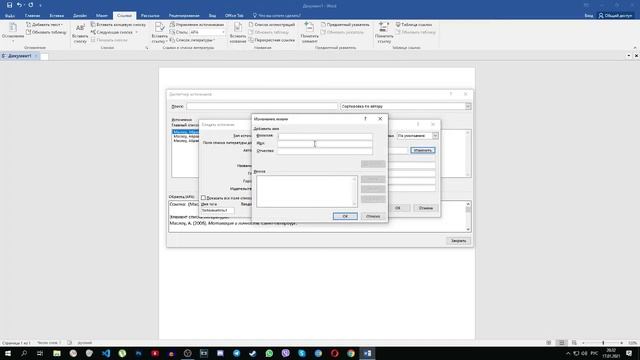Open Viber from the taskbar
This screenshot has height=360, width=640.
[x=285, y=353]
